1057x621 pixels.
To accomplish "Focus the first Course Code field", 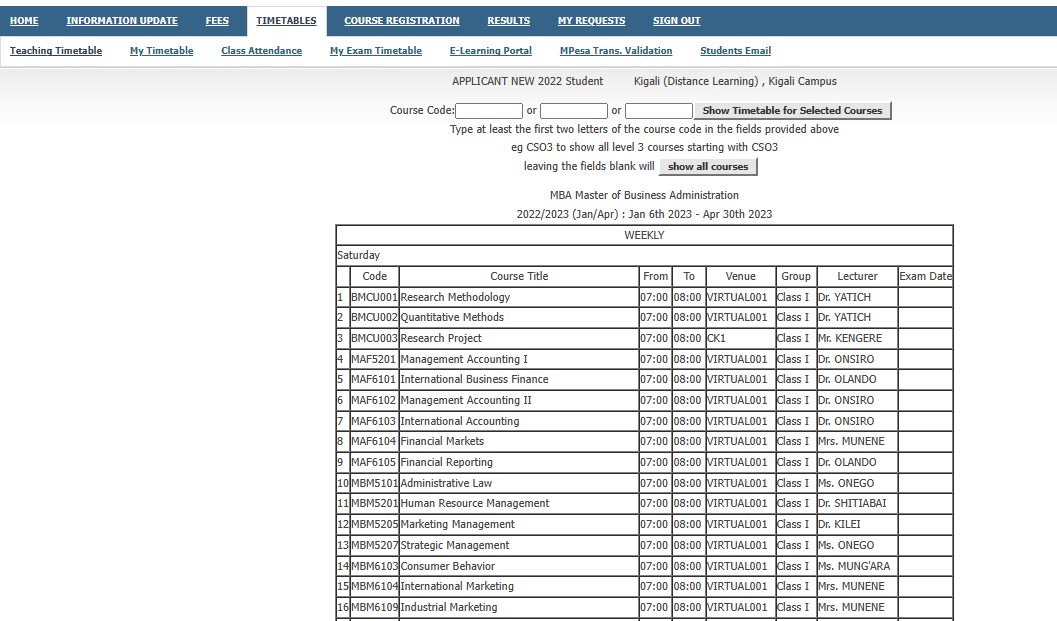I will pos(489,111).
